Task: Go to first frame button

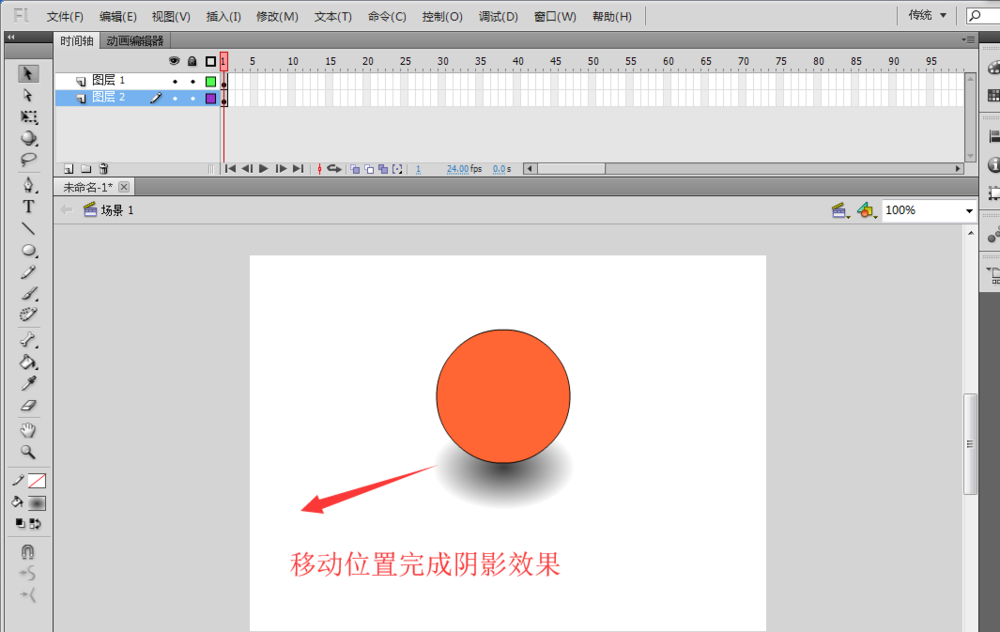Action: coord(231,168)
